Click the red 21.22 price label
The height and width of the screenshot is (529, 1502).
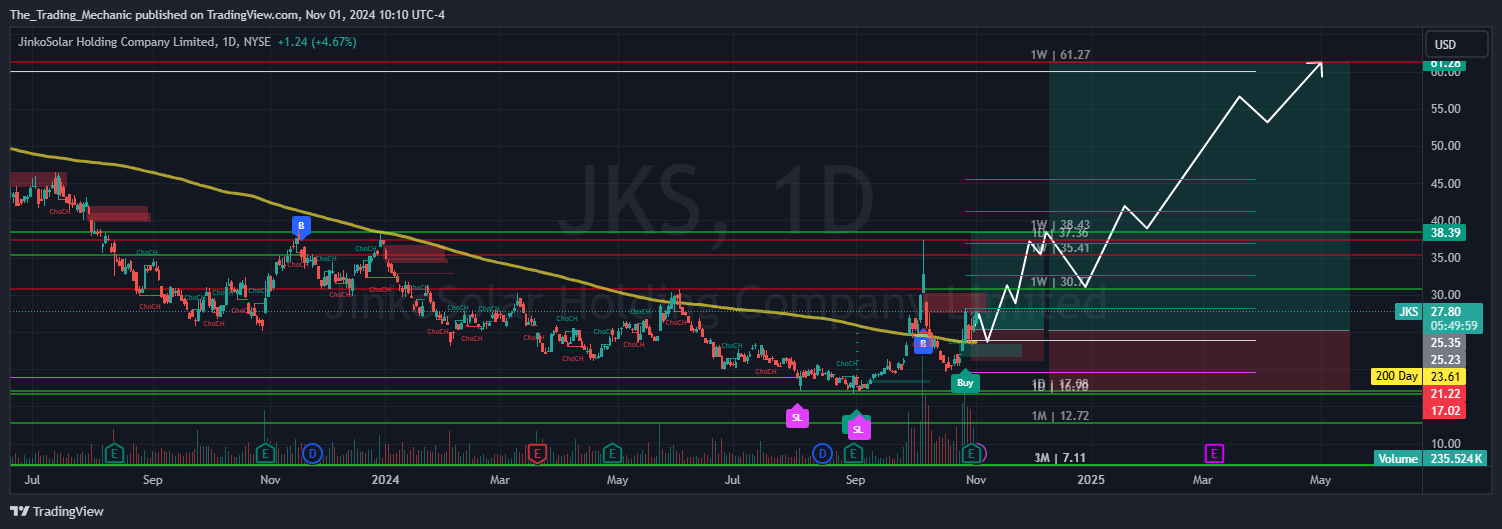click(x=1445, y=394)
